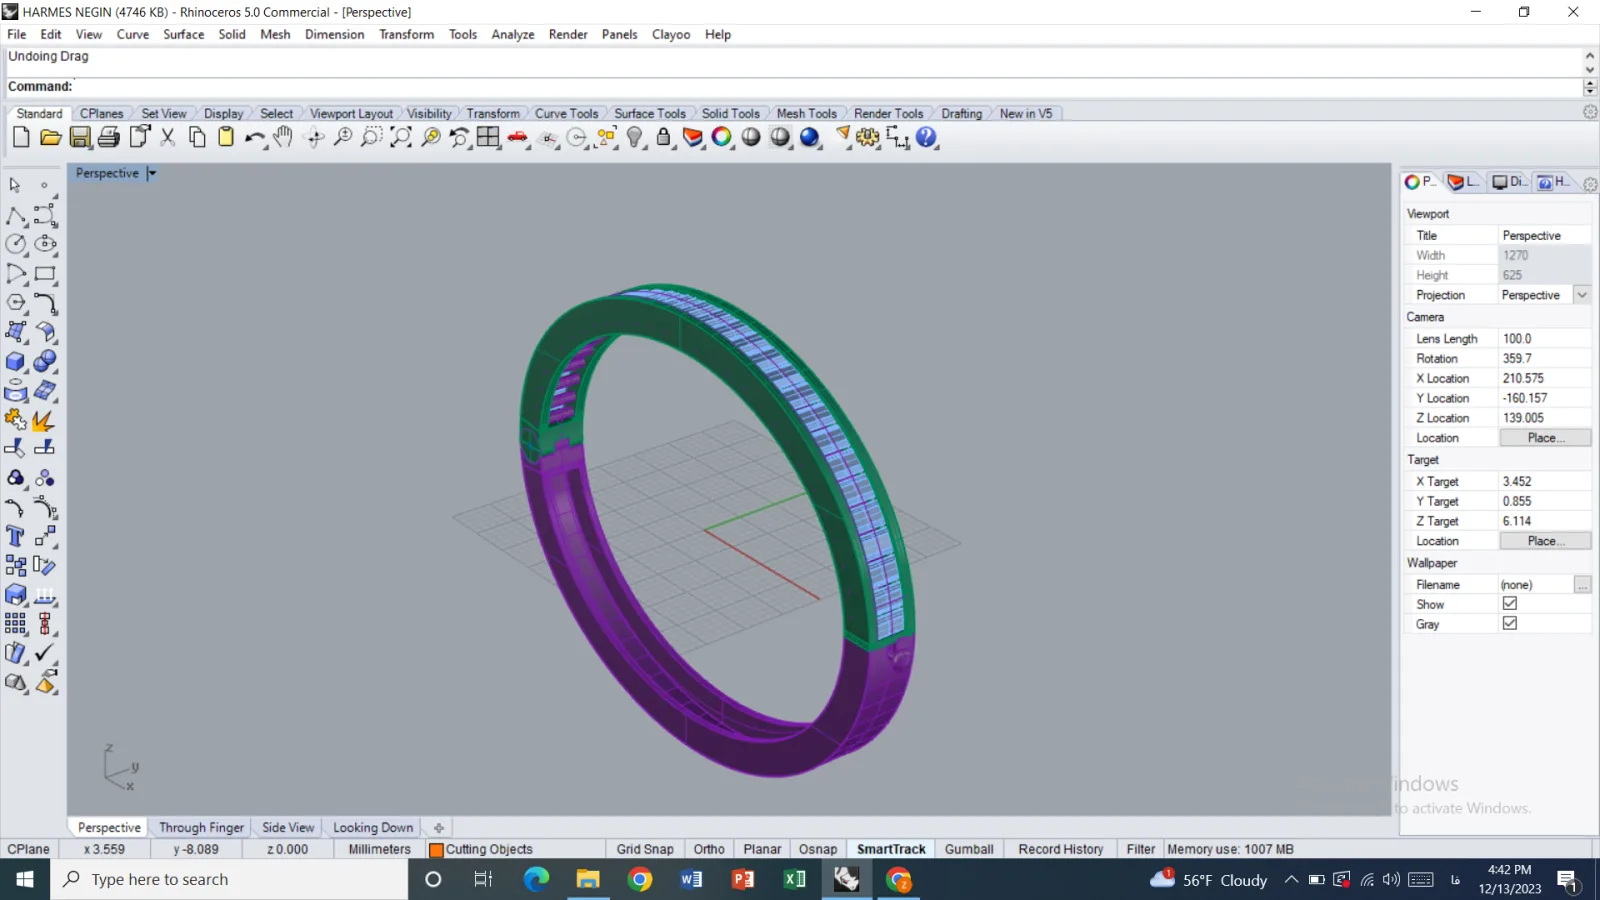1600x900 pixels.
Task: Click the Target Location Place button
Action: click(1545, 541)
